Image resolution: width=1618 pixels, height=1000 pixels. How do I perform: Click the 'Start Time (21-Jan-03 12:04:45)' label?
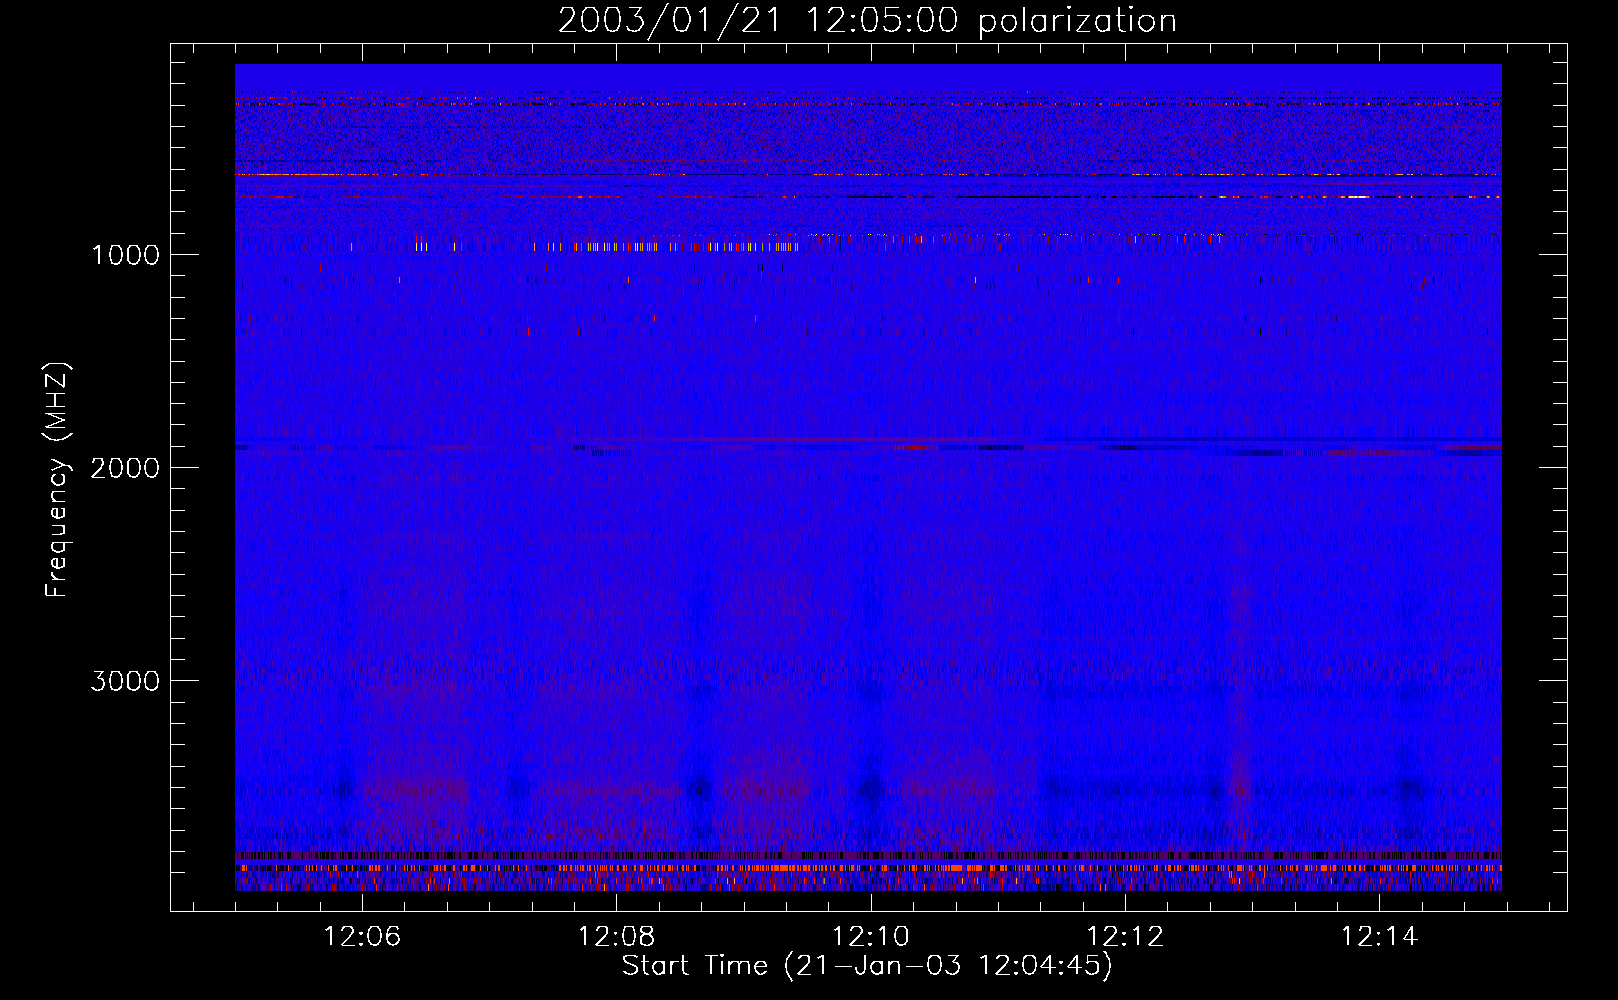(867, 966)
